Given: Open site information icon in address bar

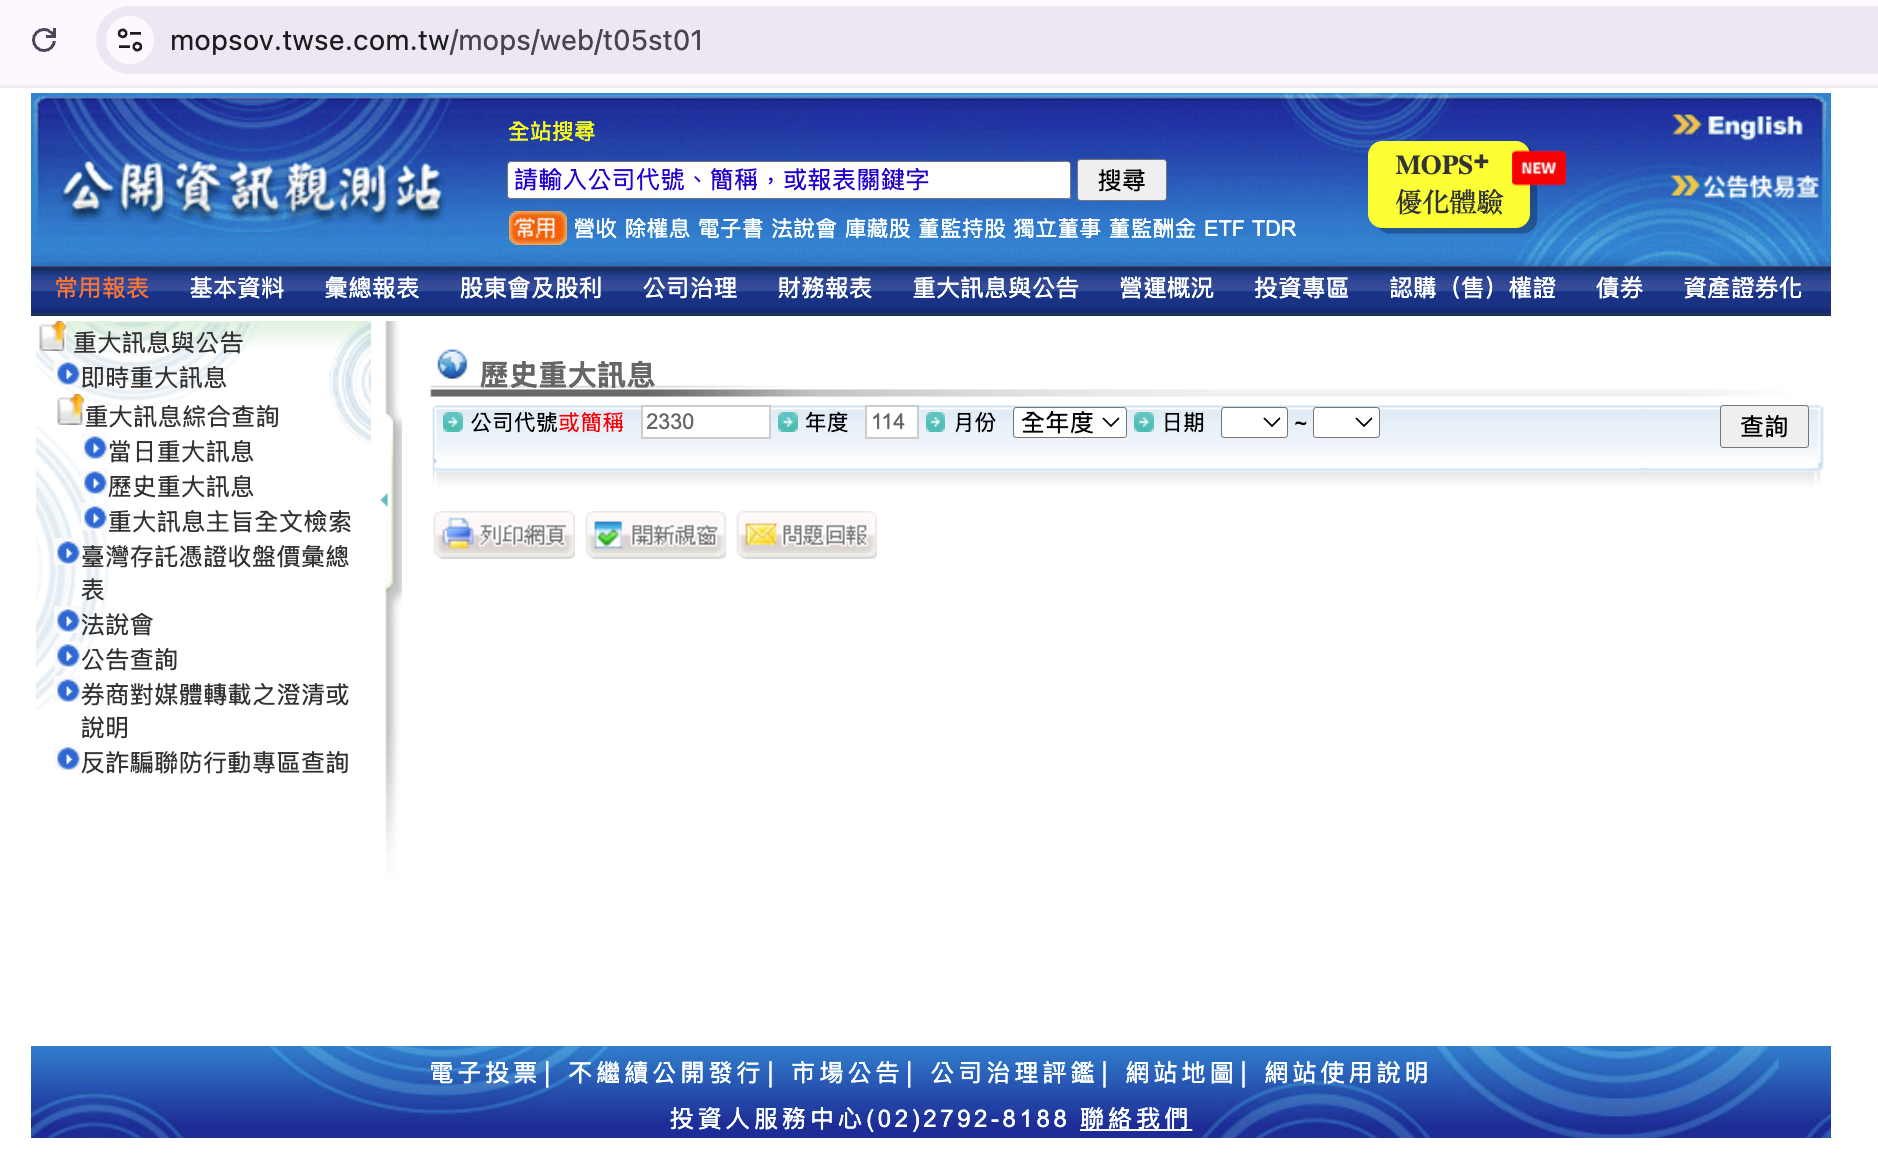Looking at the screenshot, I should tap(130, 40).
